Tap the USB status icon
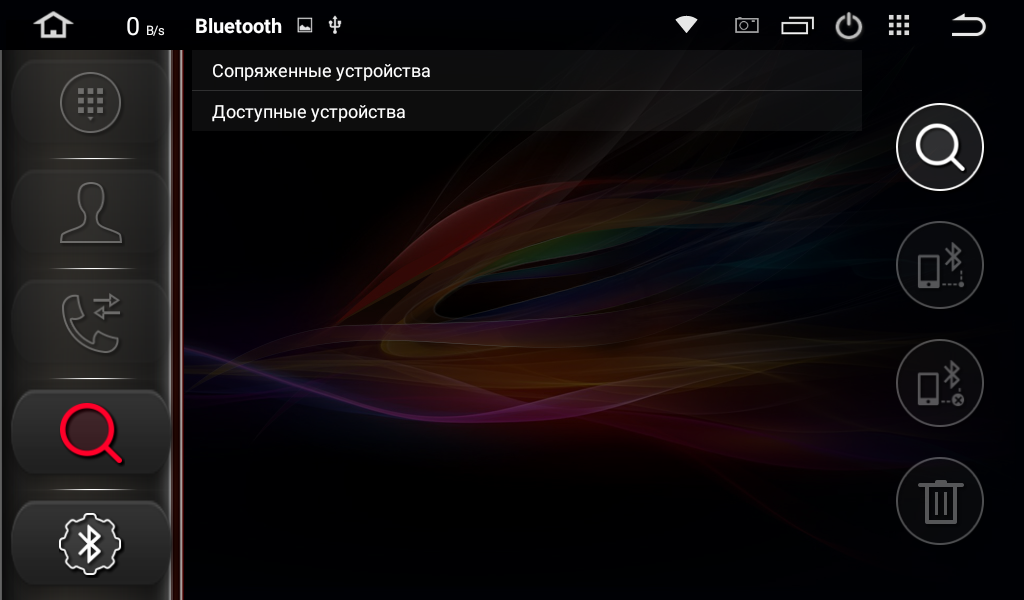Screen dimensions: 1024x600 coord(335,25)
